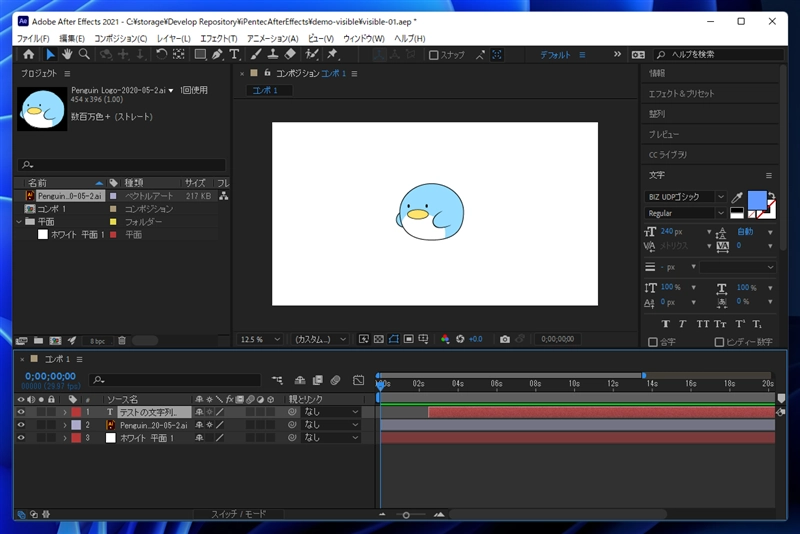This screenshot has width=800, height=534.
Task: Expand layer 3 ホワイト 平面 1 properties
Action: 65,438
